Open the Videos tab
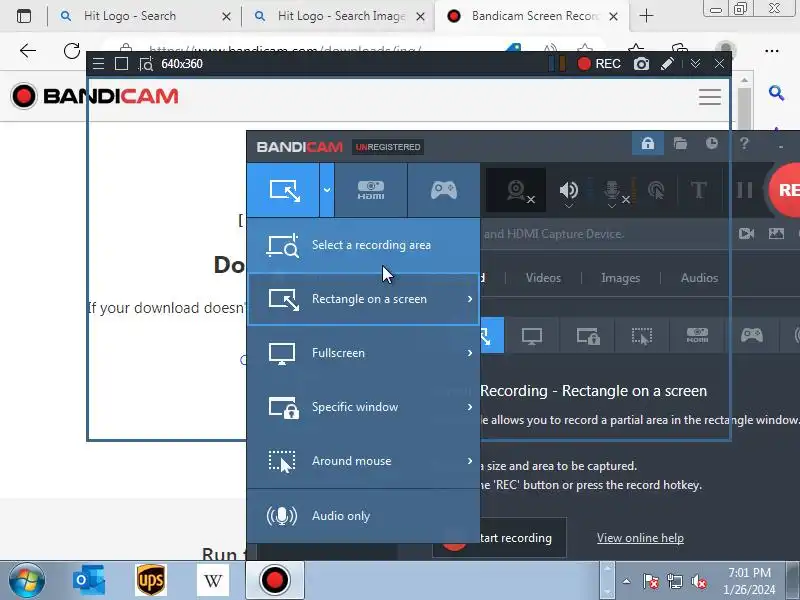Screen dimensions: 800x600 [543, 278]
